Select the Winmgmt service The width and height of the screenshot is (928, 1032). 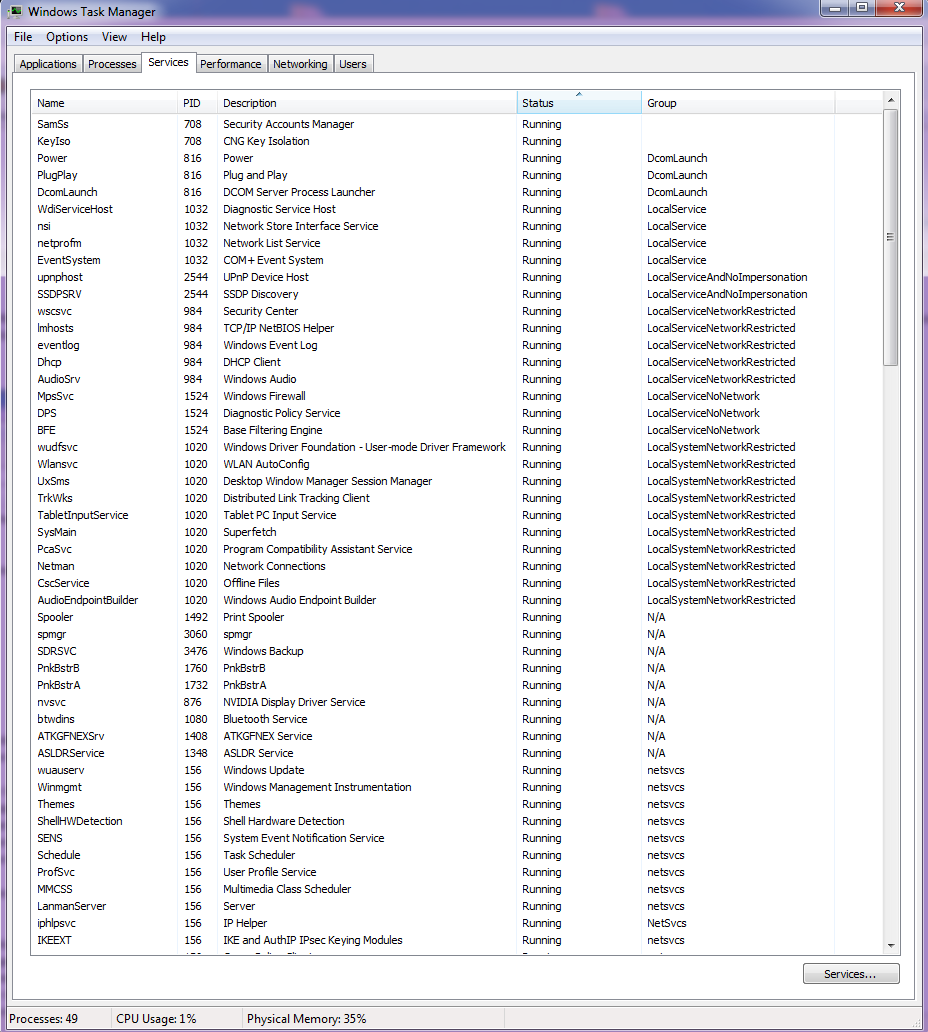tap(456, 788)
